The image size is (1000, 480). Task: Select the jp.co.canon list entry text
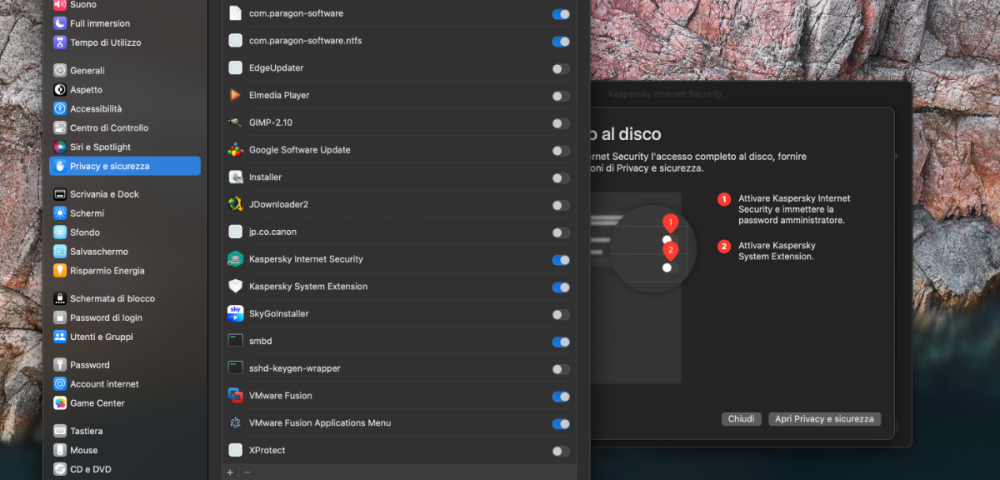tap(272, 232)
